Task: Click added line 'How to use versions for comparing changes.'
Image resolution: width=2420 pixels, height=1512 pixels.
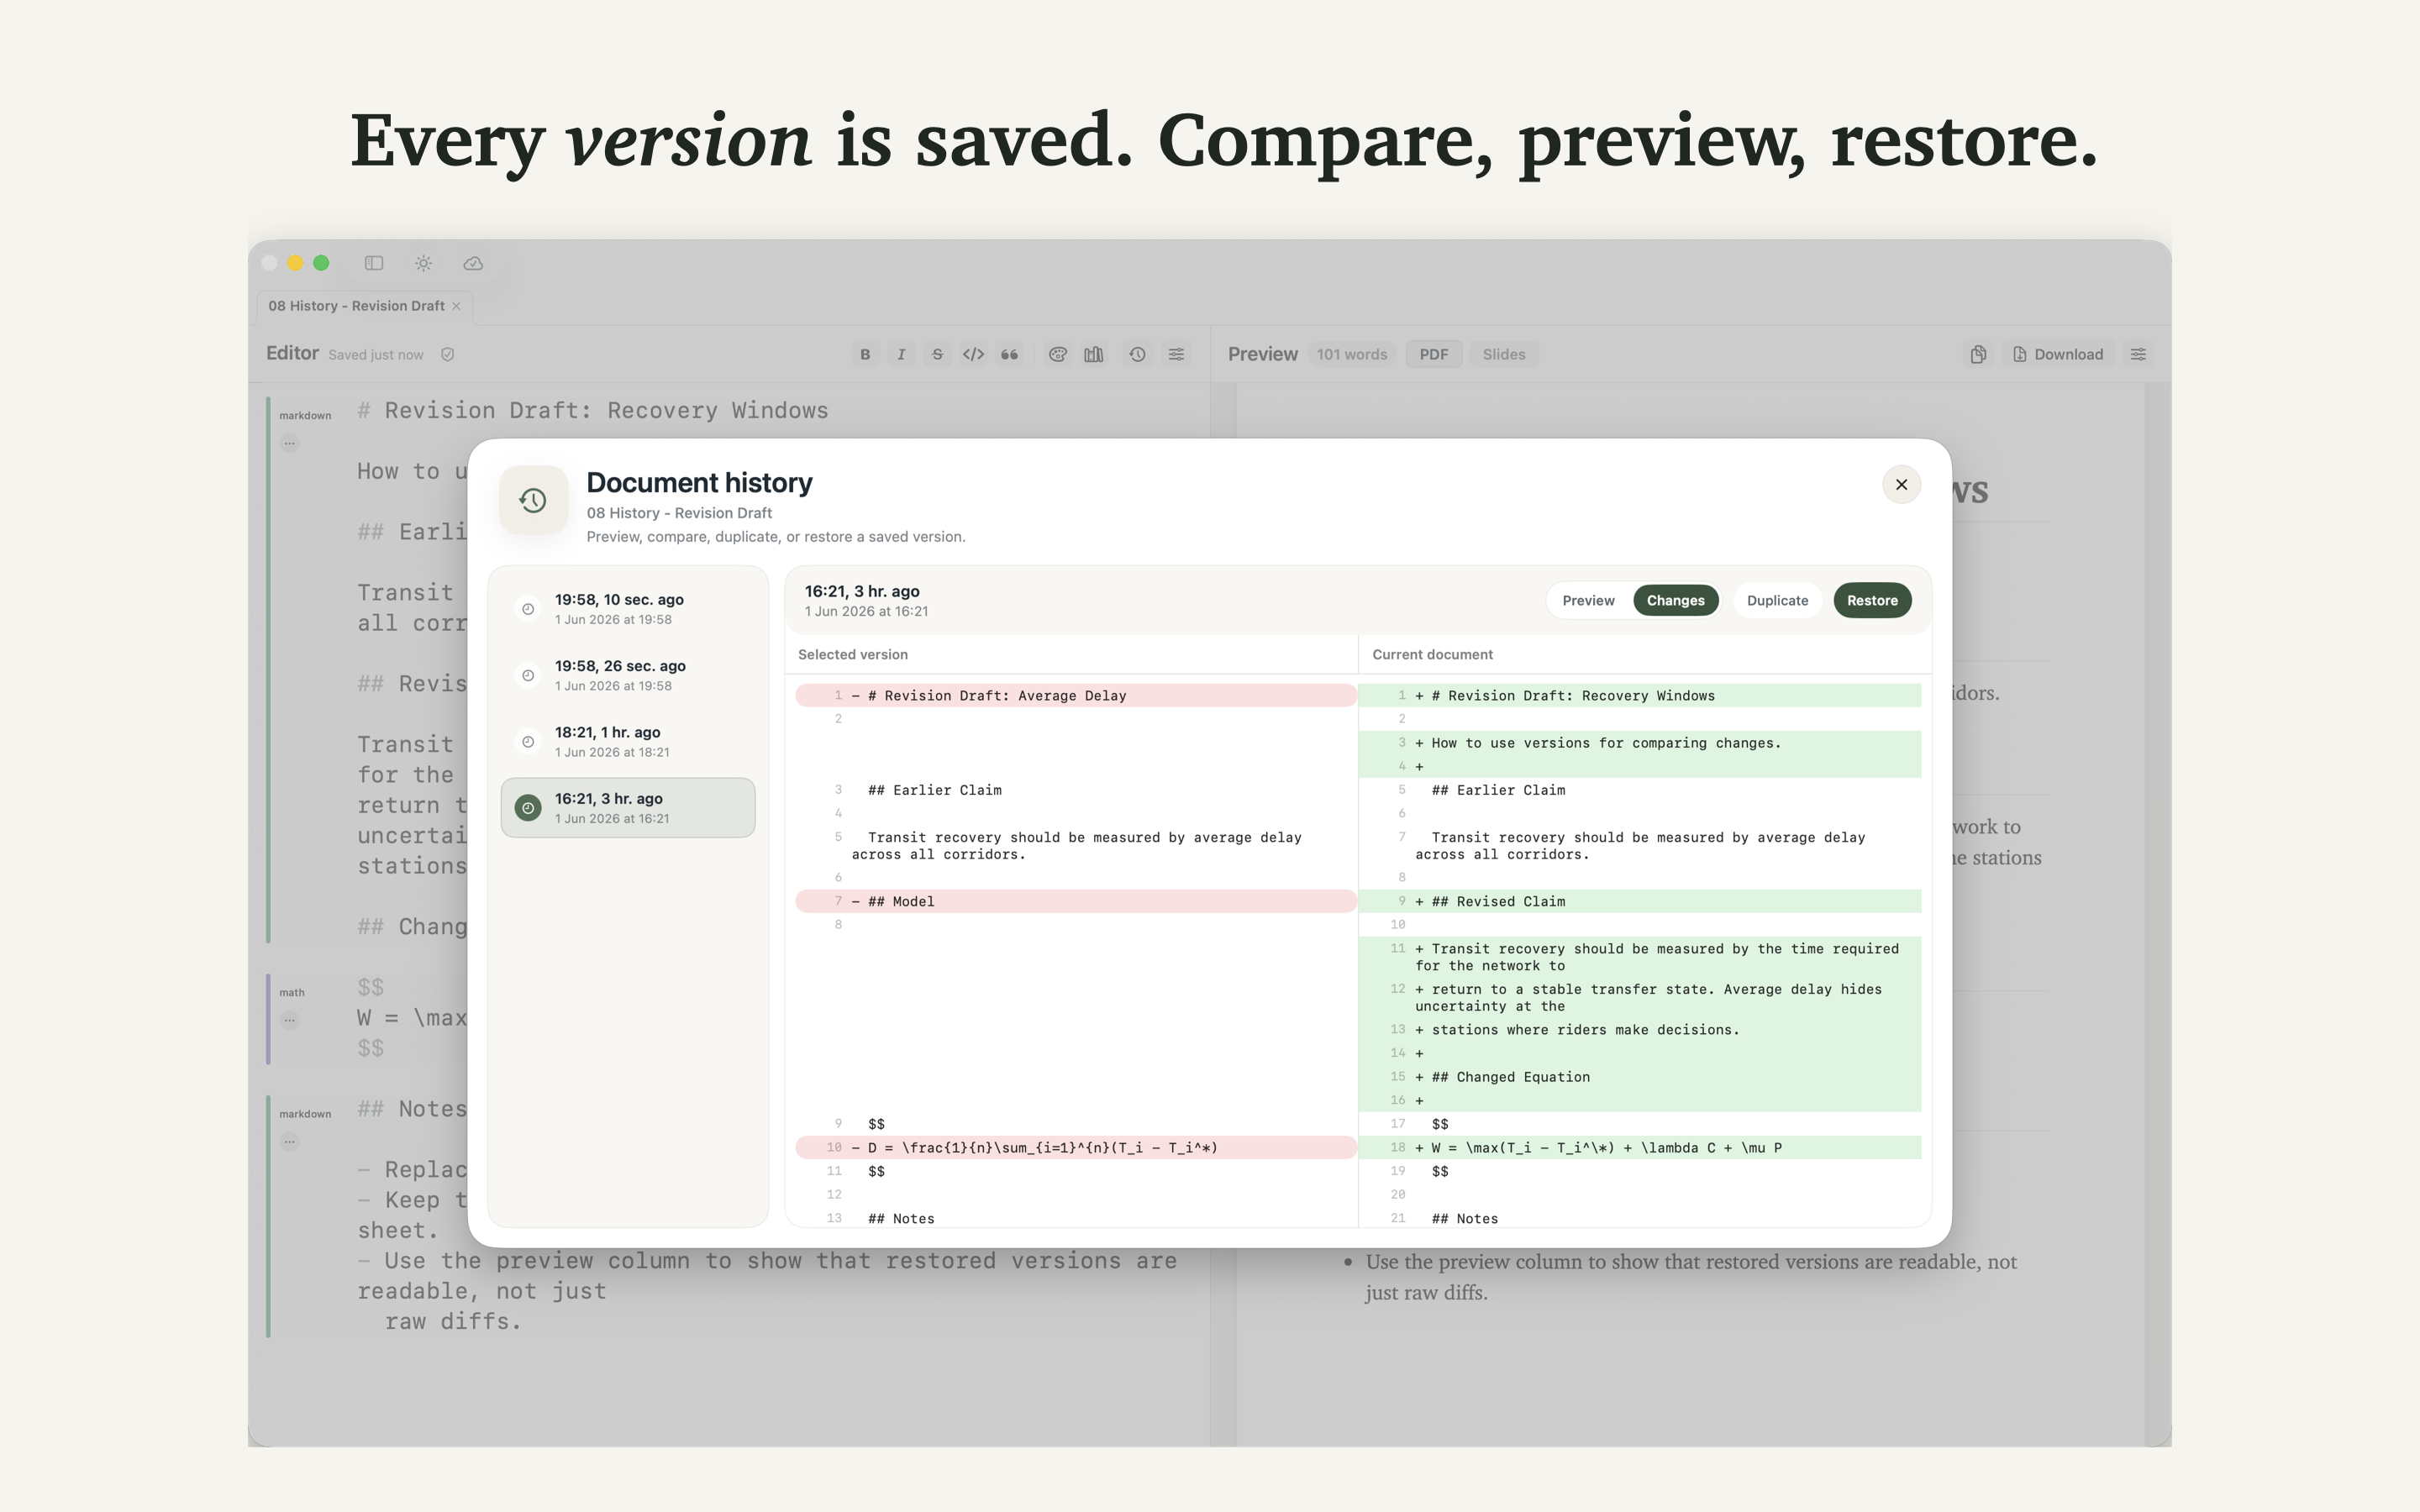Action: coord(1640,743)
